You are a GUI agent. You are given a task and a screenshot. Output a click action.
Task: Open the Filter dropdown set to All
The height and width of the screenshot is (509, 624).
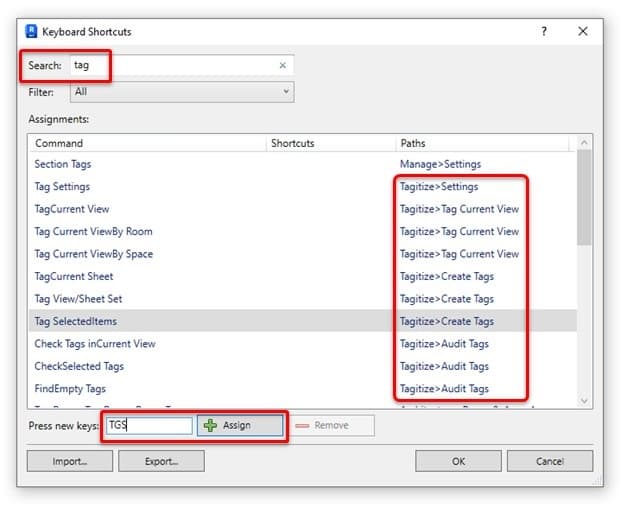click(x=182, y=92)
